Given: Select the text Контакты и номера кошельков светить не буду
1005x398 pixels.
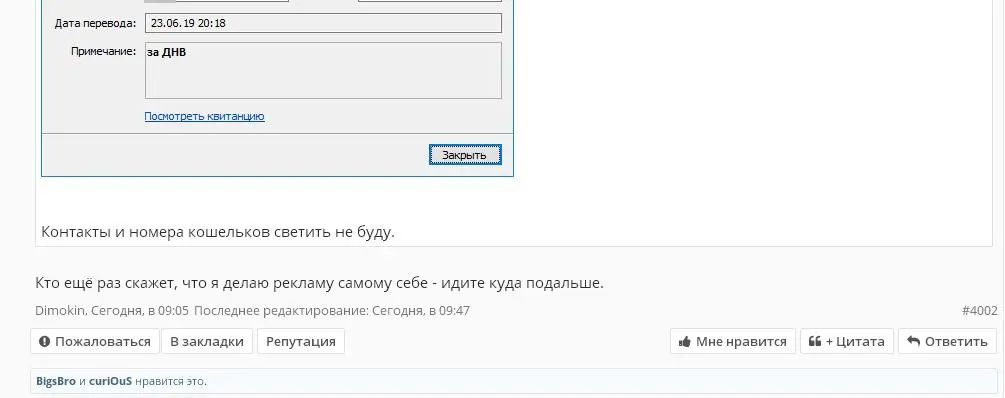Looking at the screenshot, I should pos(218,232).
